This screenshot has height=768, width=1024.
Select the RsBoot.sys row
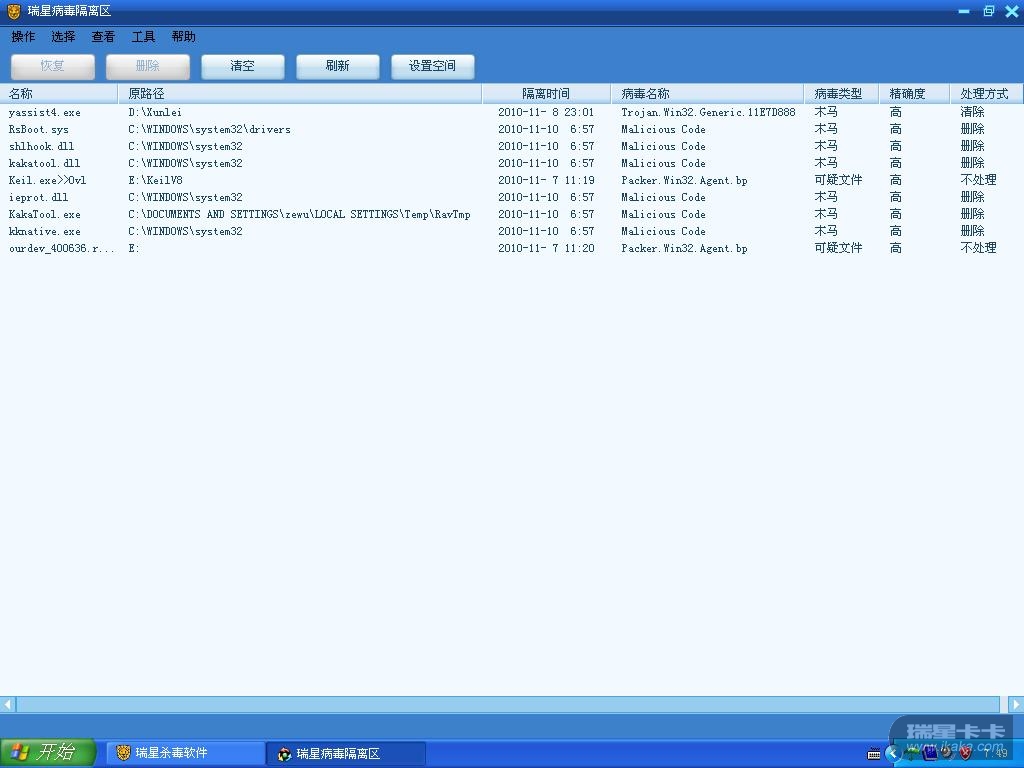pyautogui.click(x=511, y=129)
